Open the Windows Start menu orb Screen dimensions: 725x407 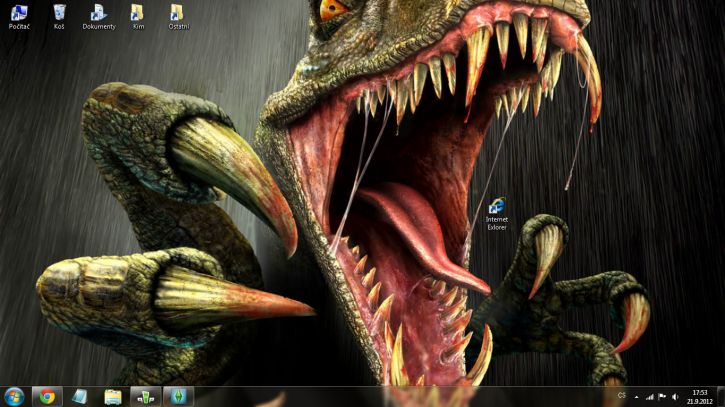click(14, 397)
